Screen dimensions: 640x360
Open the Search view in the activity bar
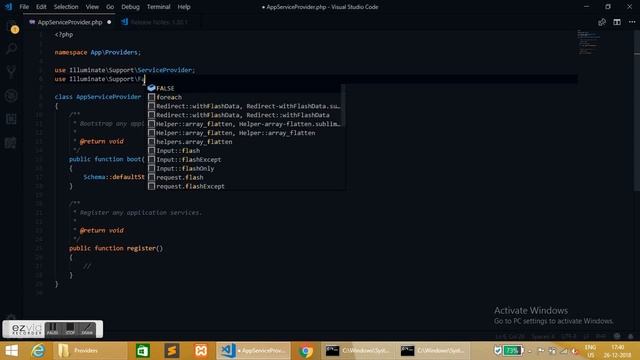click(x=11, y=49)
